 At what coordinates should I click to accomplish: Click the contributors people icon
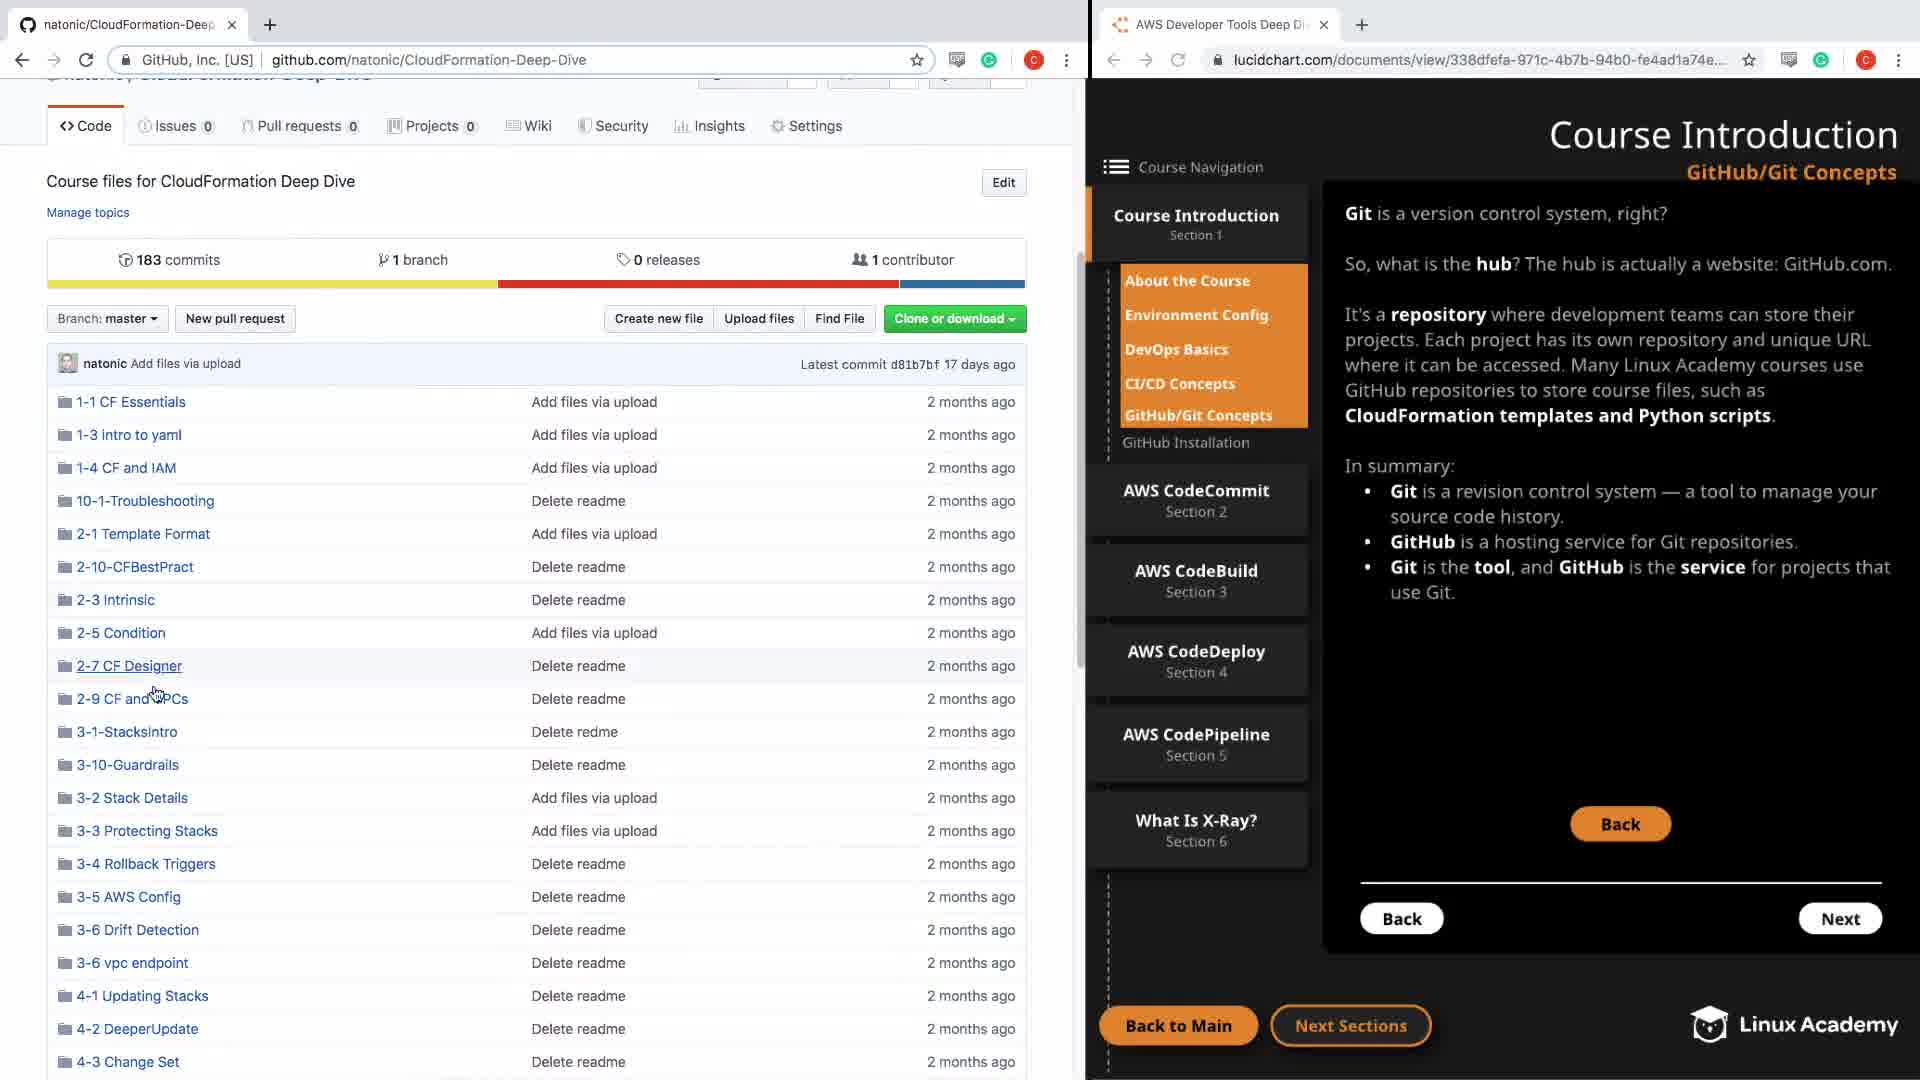click(859, 260)
